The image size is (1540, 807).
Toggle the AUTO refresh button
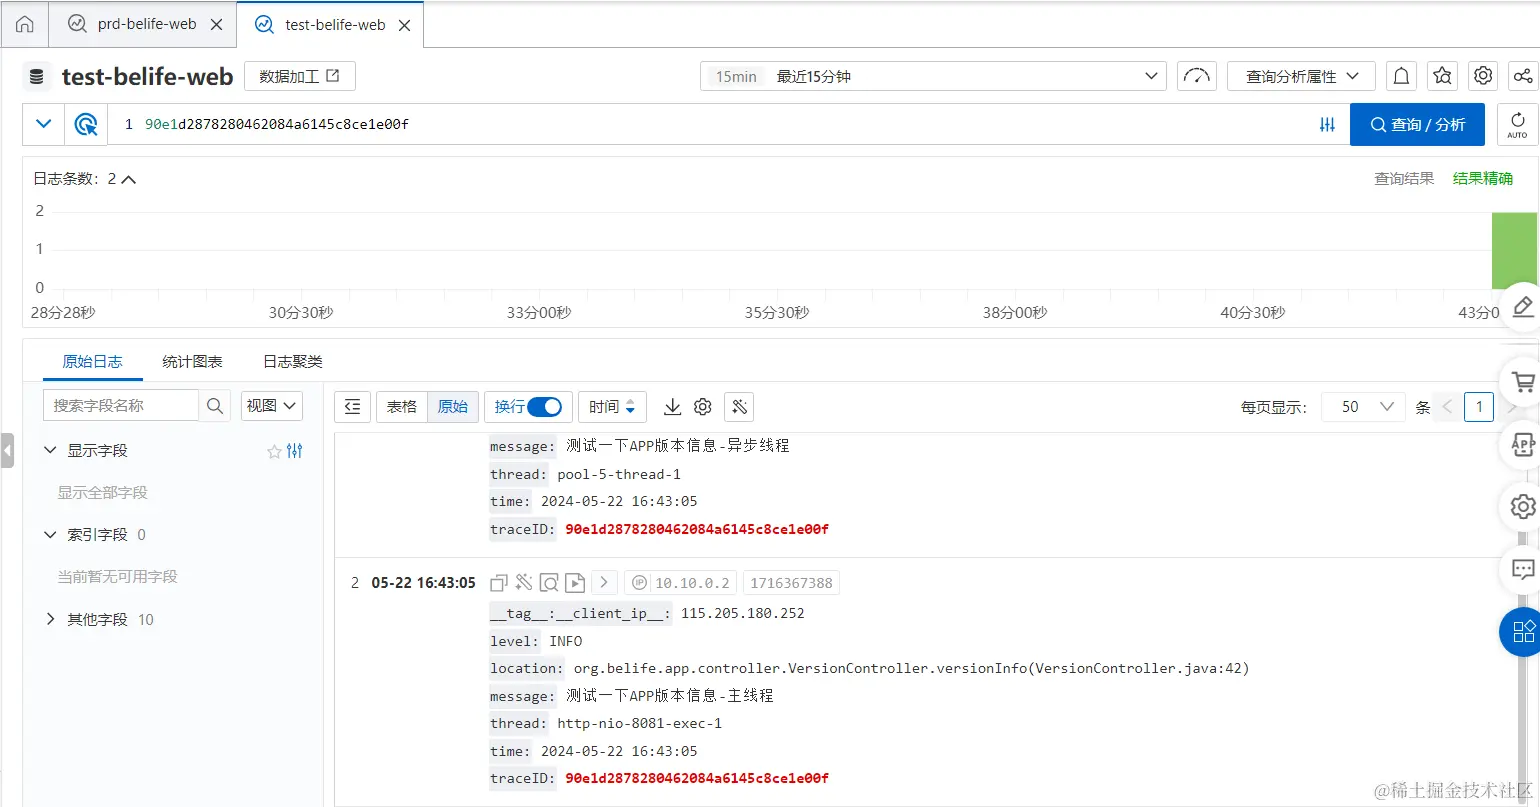click(1517, 125)
